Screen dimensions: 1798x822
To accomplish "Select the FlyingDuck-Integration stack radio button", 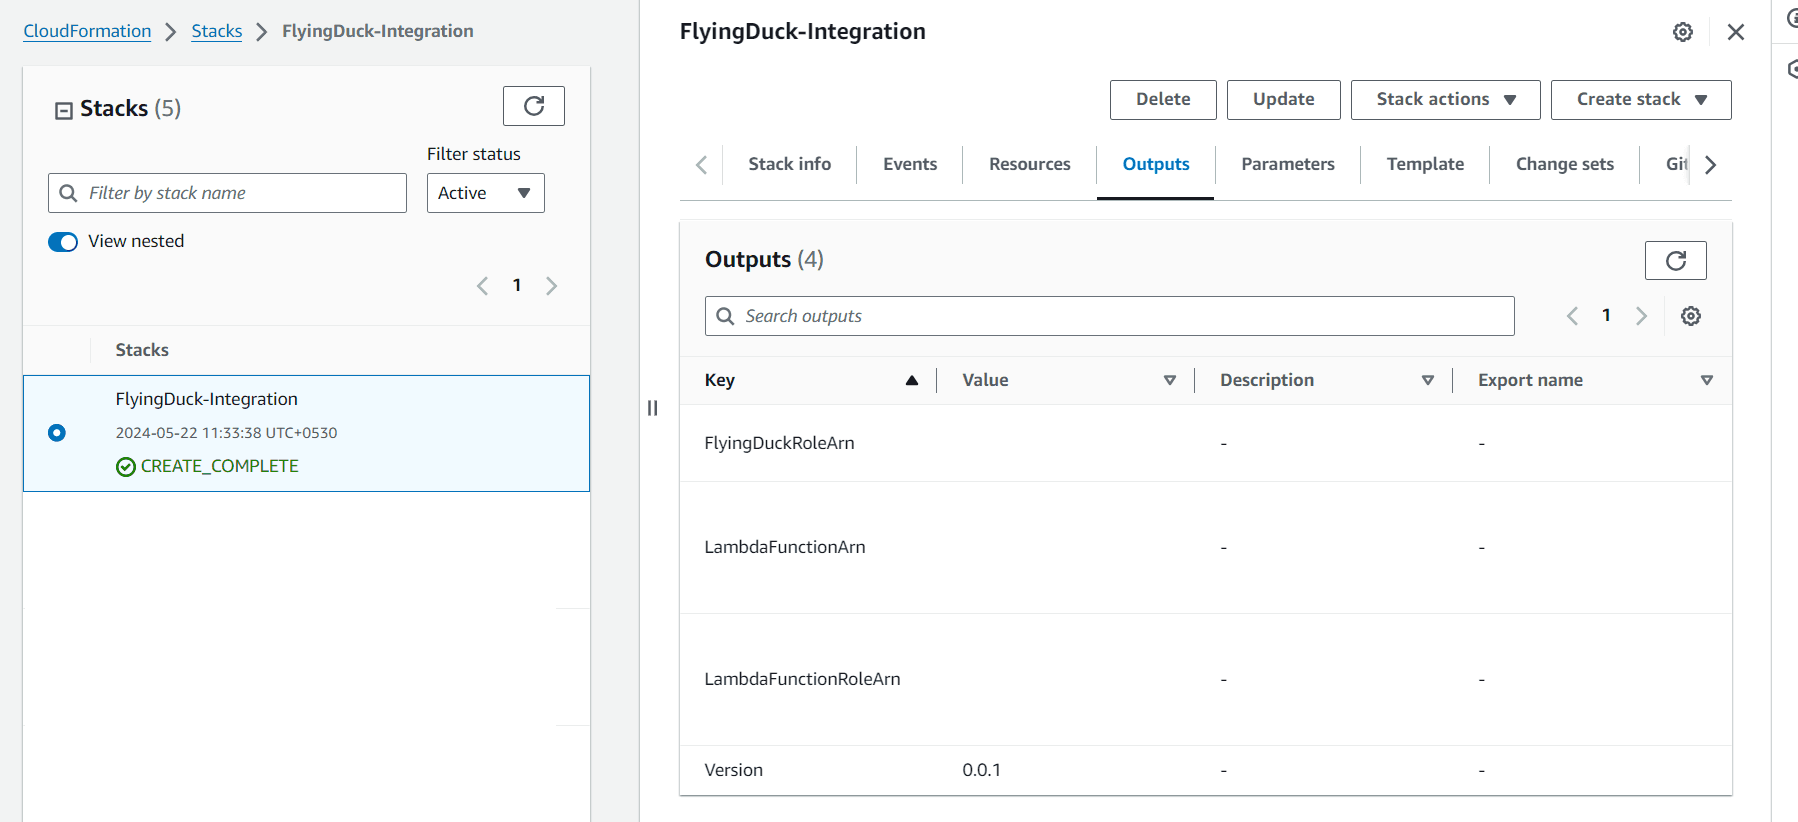I will 57,433.
